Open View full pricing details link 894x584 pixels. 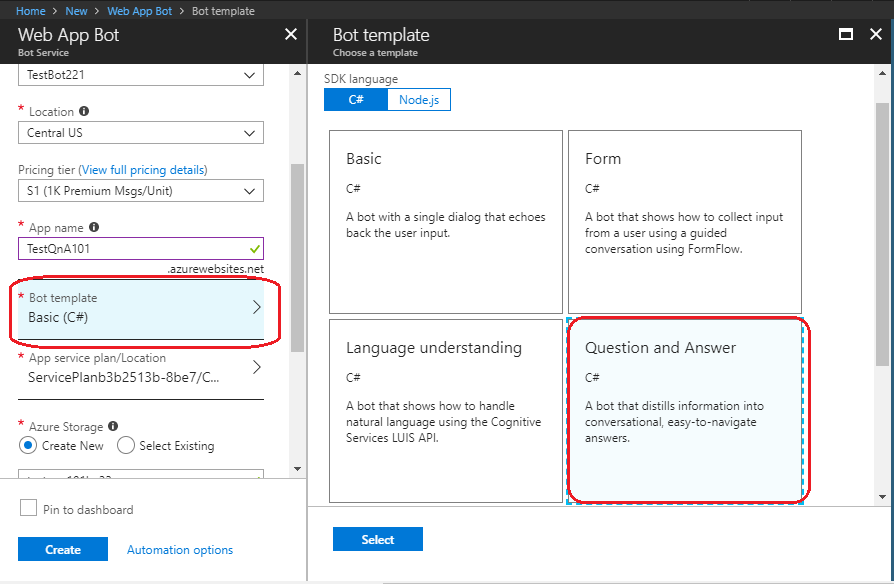tap(143, 170)
